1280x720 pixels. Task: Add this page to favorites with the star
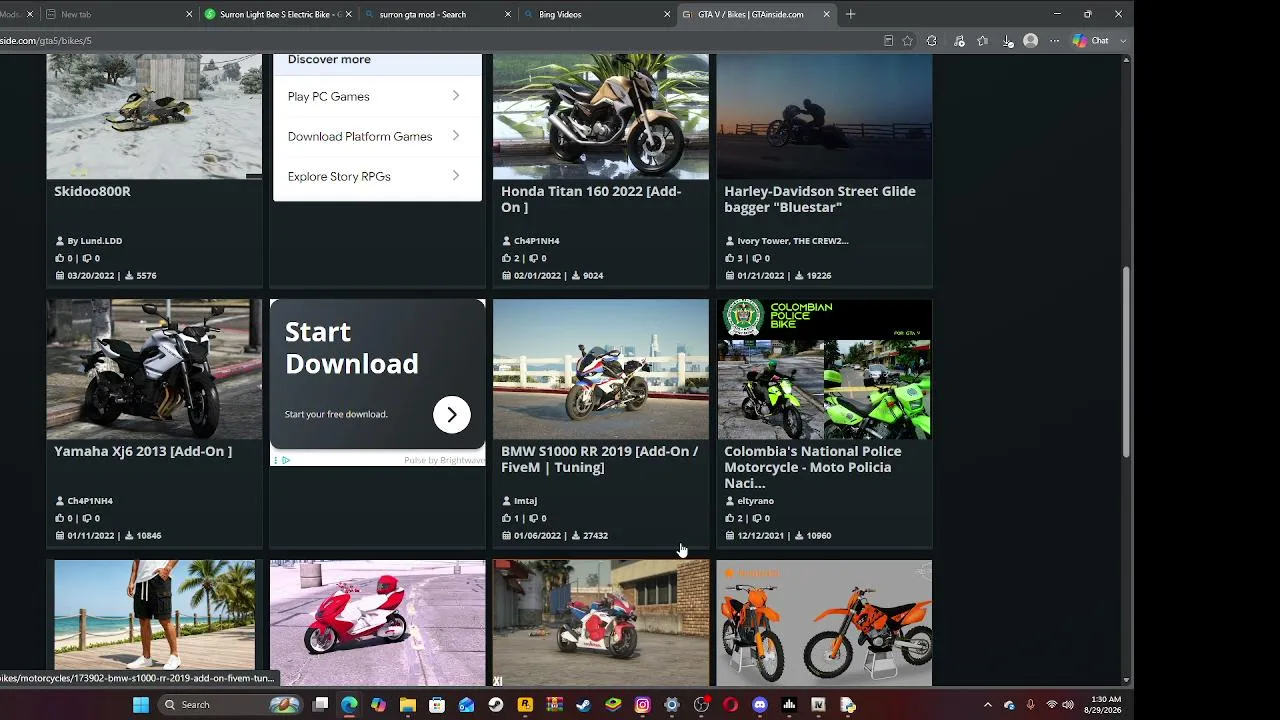[907, 41]
